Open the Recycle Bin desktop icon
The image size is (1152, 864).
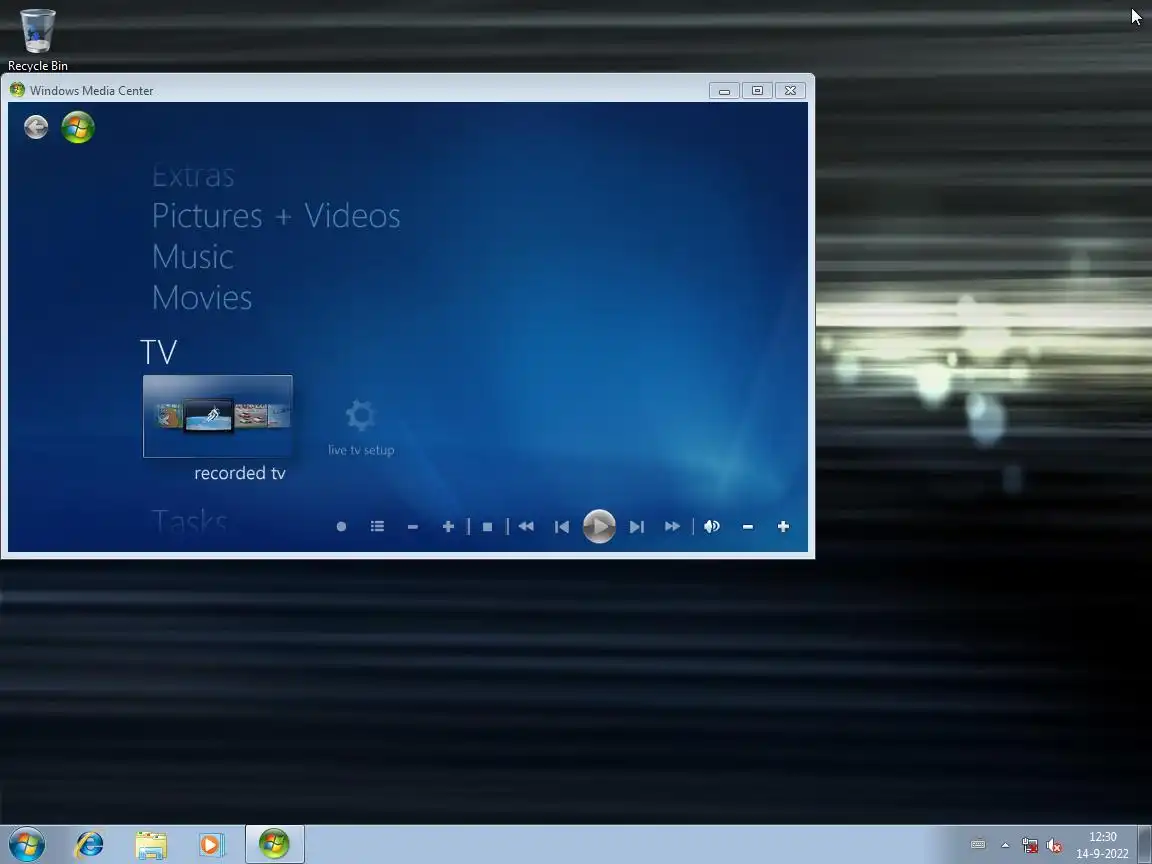tap(37, 40)
